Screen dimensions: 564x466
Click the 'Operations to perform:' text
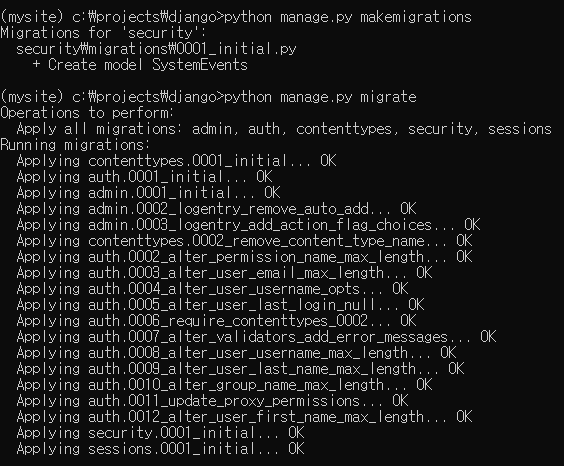(87, 113)
